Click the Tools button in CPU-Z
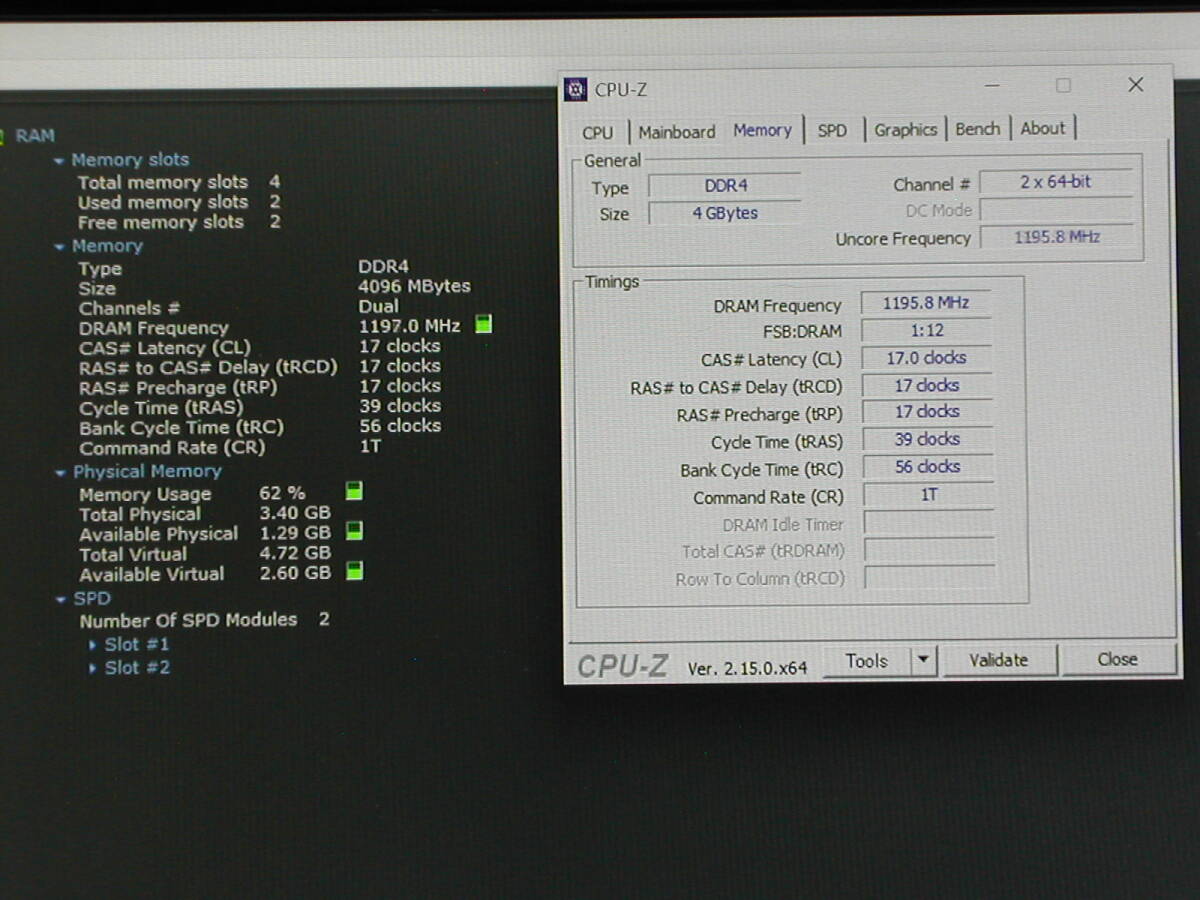Image resolution: width=1200 pixels, height=900 pixels. [x=866, y=661]
